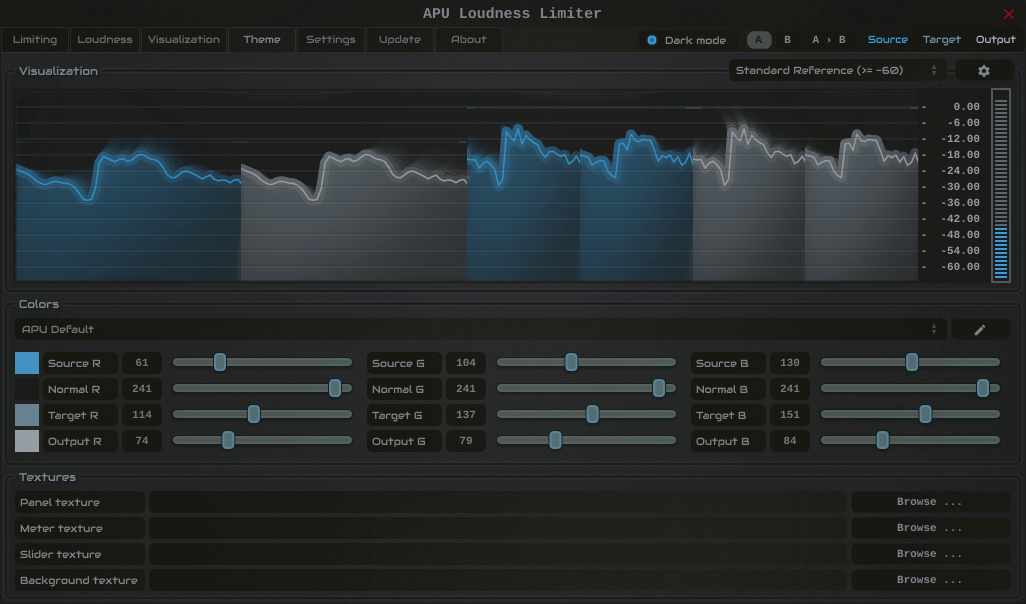Click the Source G slider

(586, 363)
